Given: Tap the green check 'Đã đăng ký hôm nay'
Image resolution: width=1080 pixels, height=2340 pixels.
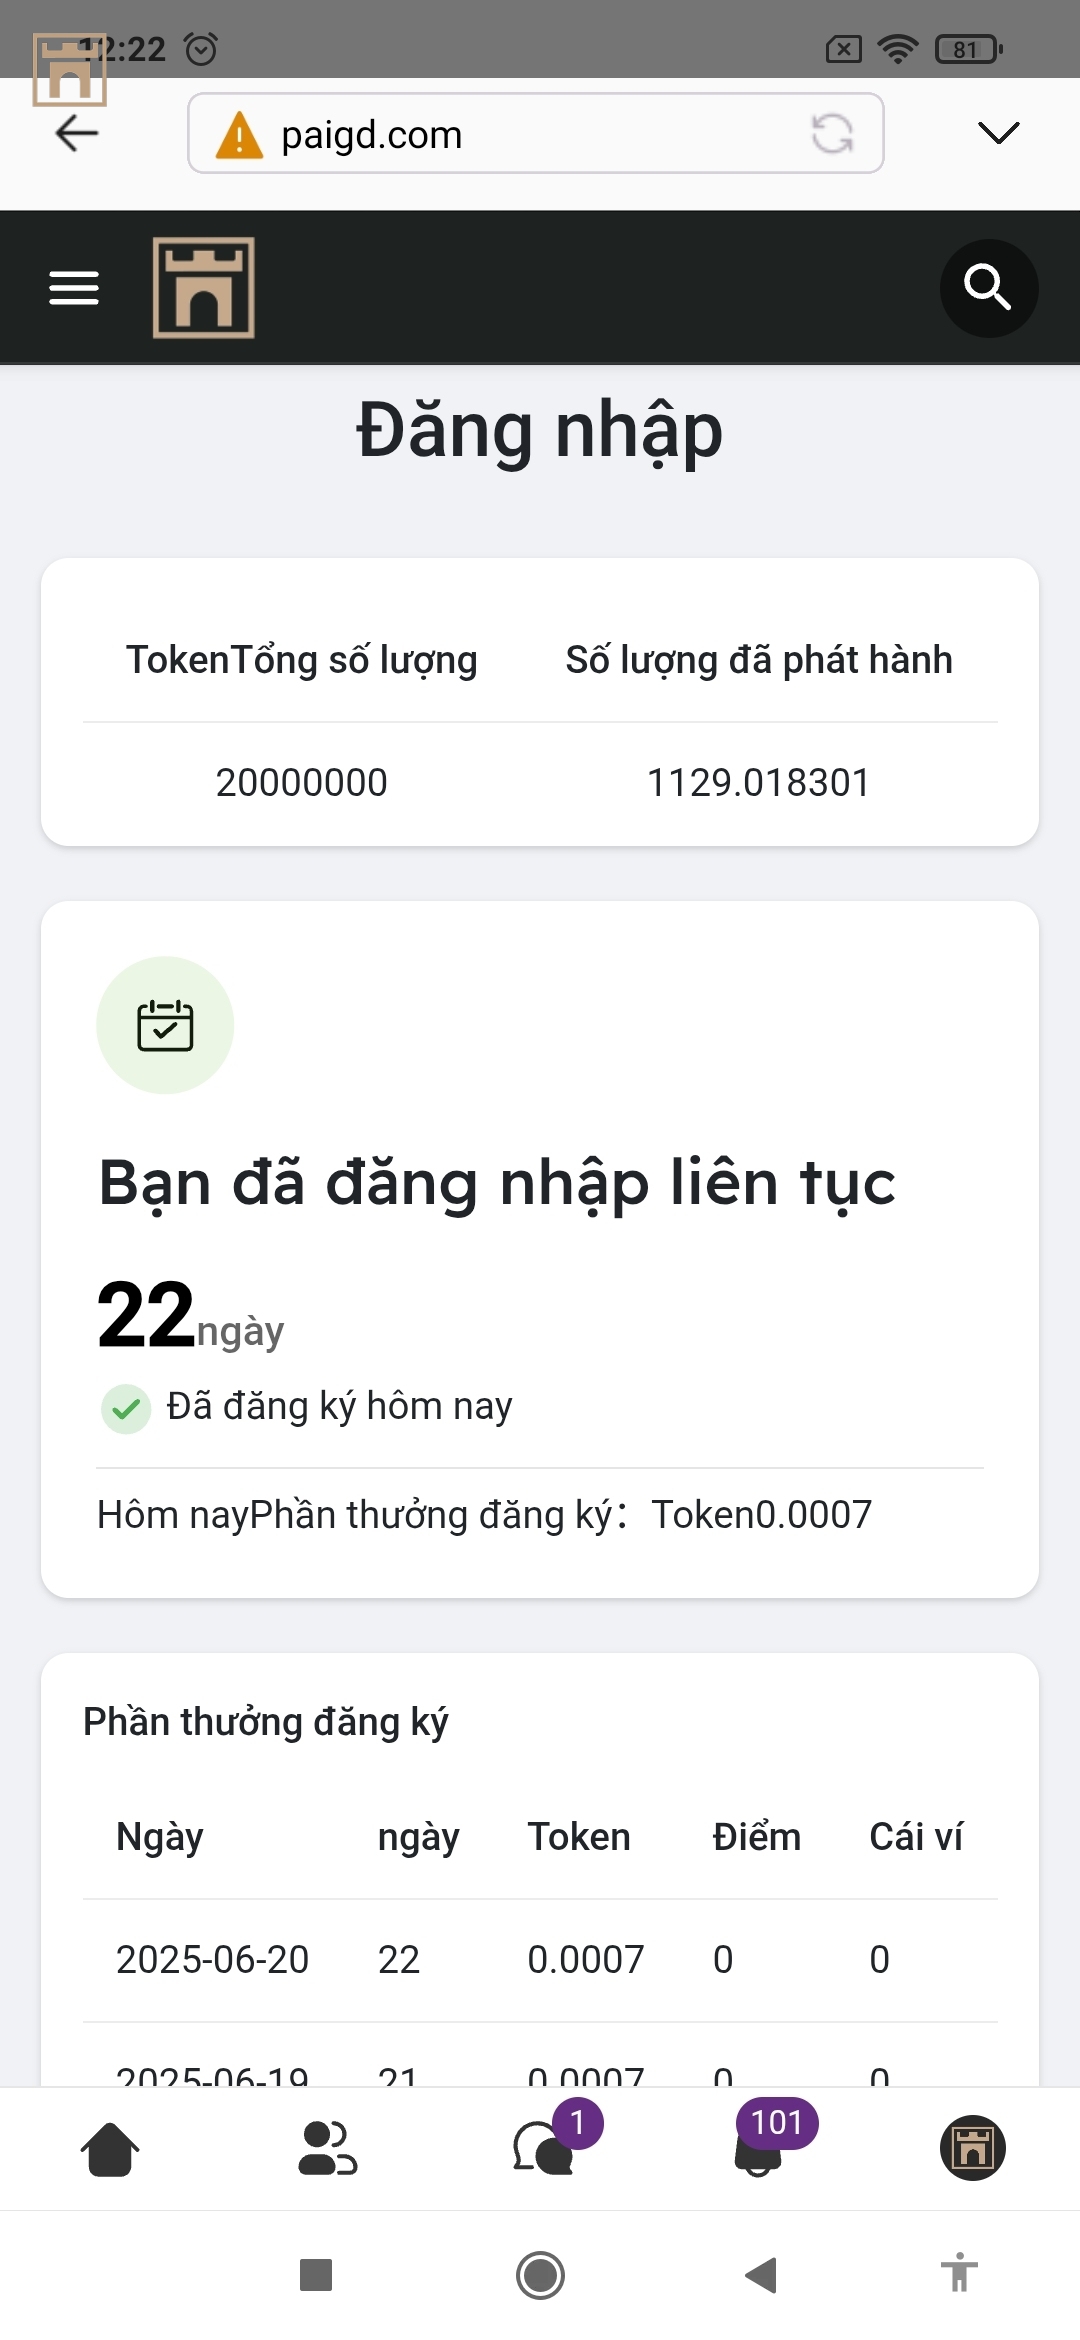Looking at the screenshot, I should point(126,1408).
